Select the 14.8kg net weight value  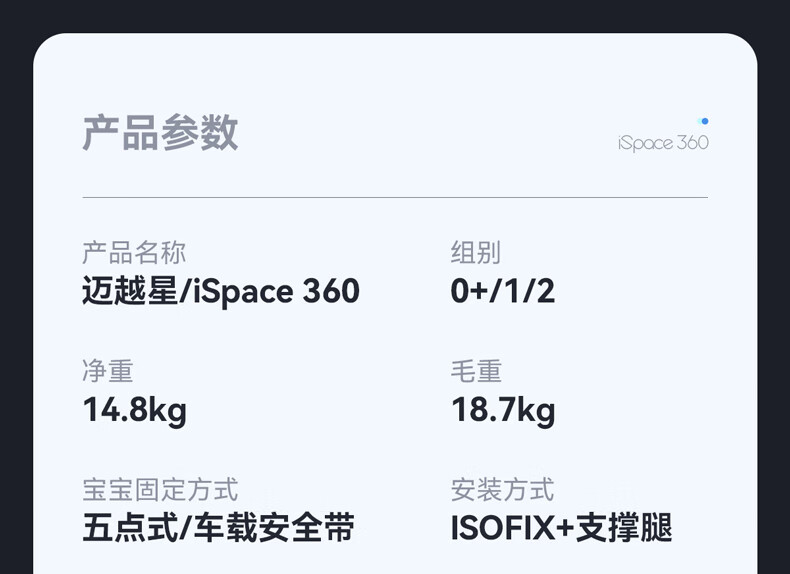click(135, 410)
